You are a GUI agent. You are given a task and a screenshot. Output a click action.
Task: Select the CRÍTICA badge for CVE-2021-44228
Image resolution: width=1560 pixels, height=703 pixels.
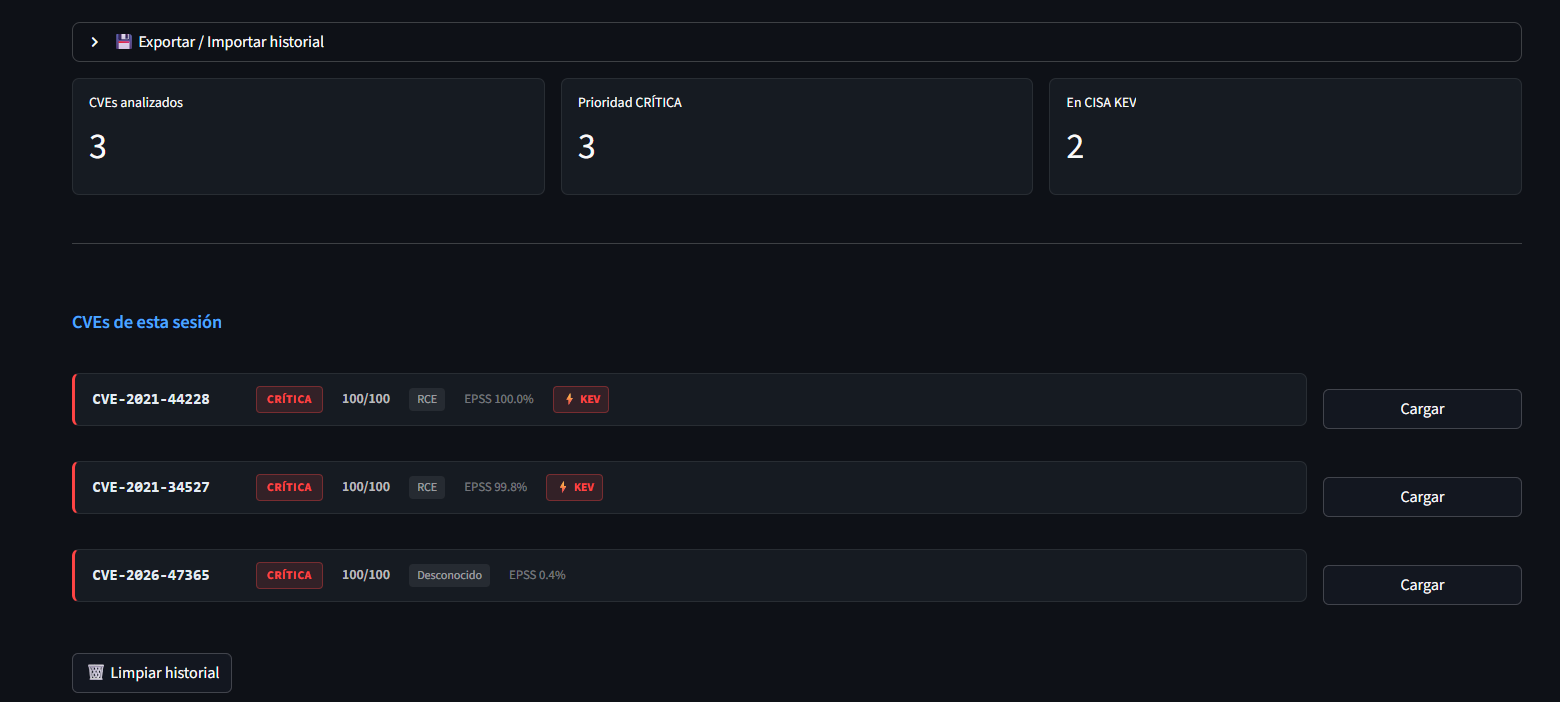[x=289, y=399]
